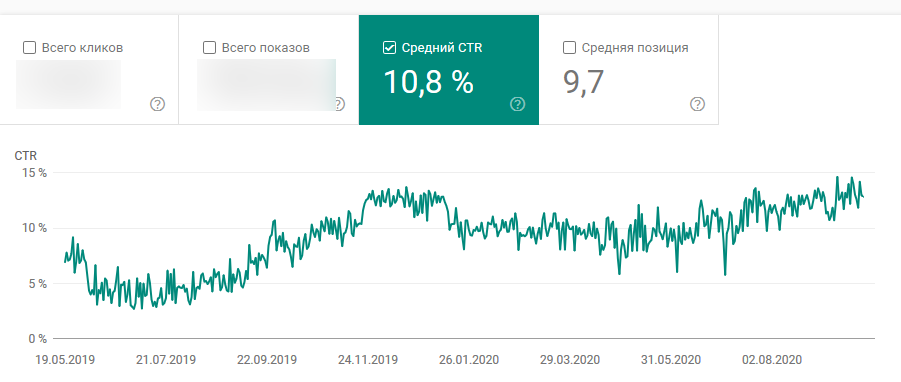This screenshot has height=382, width=901.
Task: Click the 26.01.2020 date label
Action: coord(469,360)
